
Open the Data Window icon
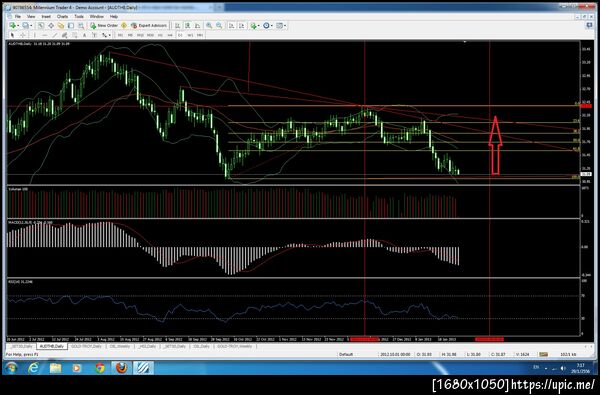(x=51, y=26)
